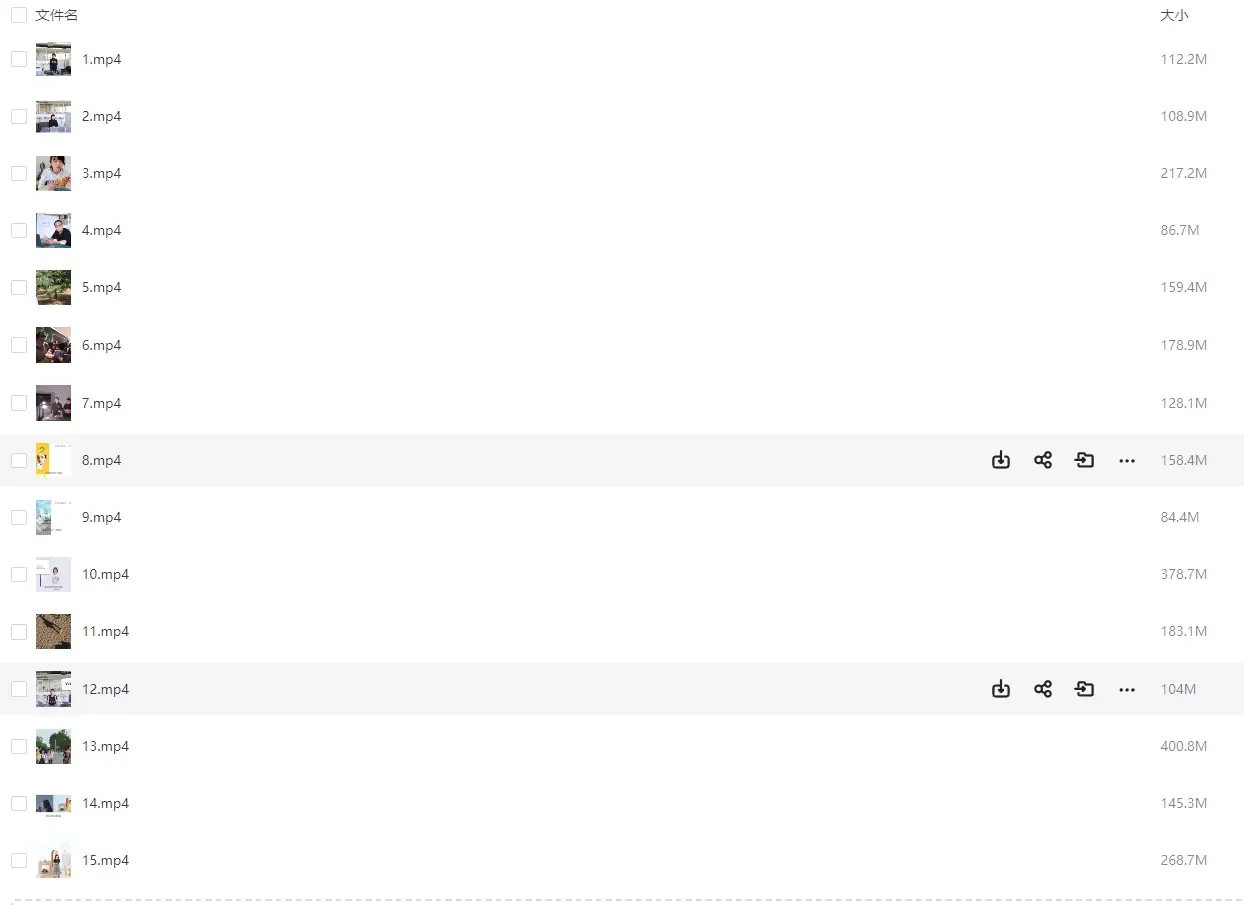Click transfer icon on 12.mp4 row
The width and height of the screenshot is (1244, 905).
coord(1085,689)
